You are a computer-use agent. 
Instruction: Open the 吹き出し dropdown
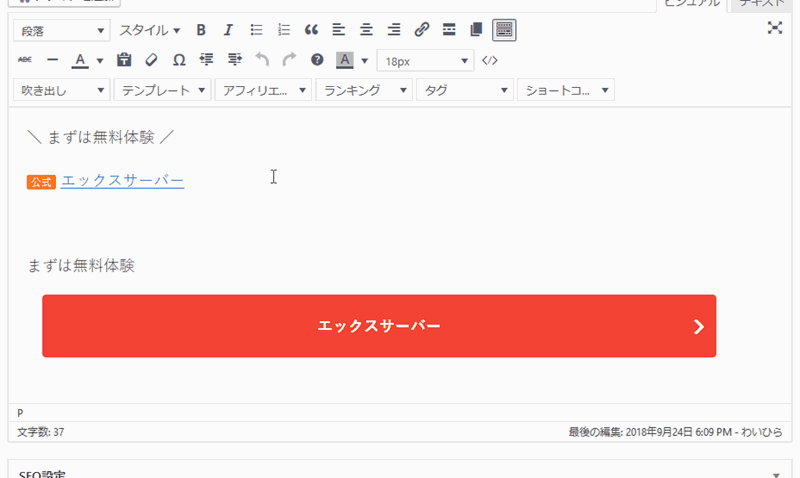61,90
